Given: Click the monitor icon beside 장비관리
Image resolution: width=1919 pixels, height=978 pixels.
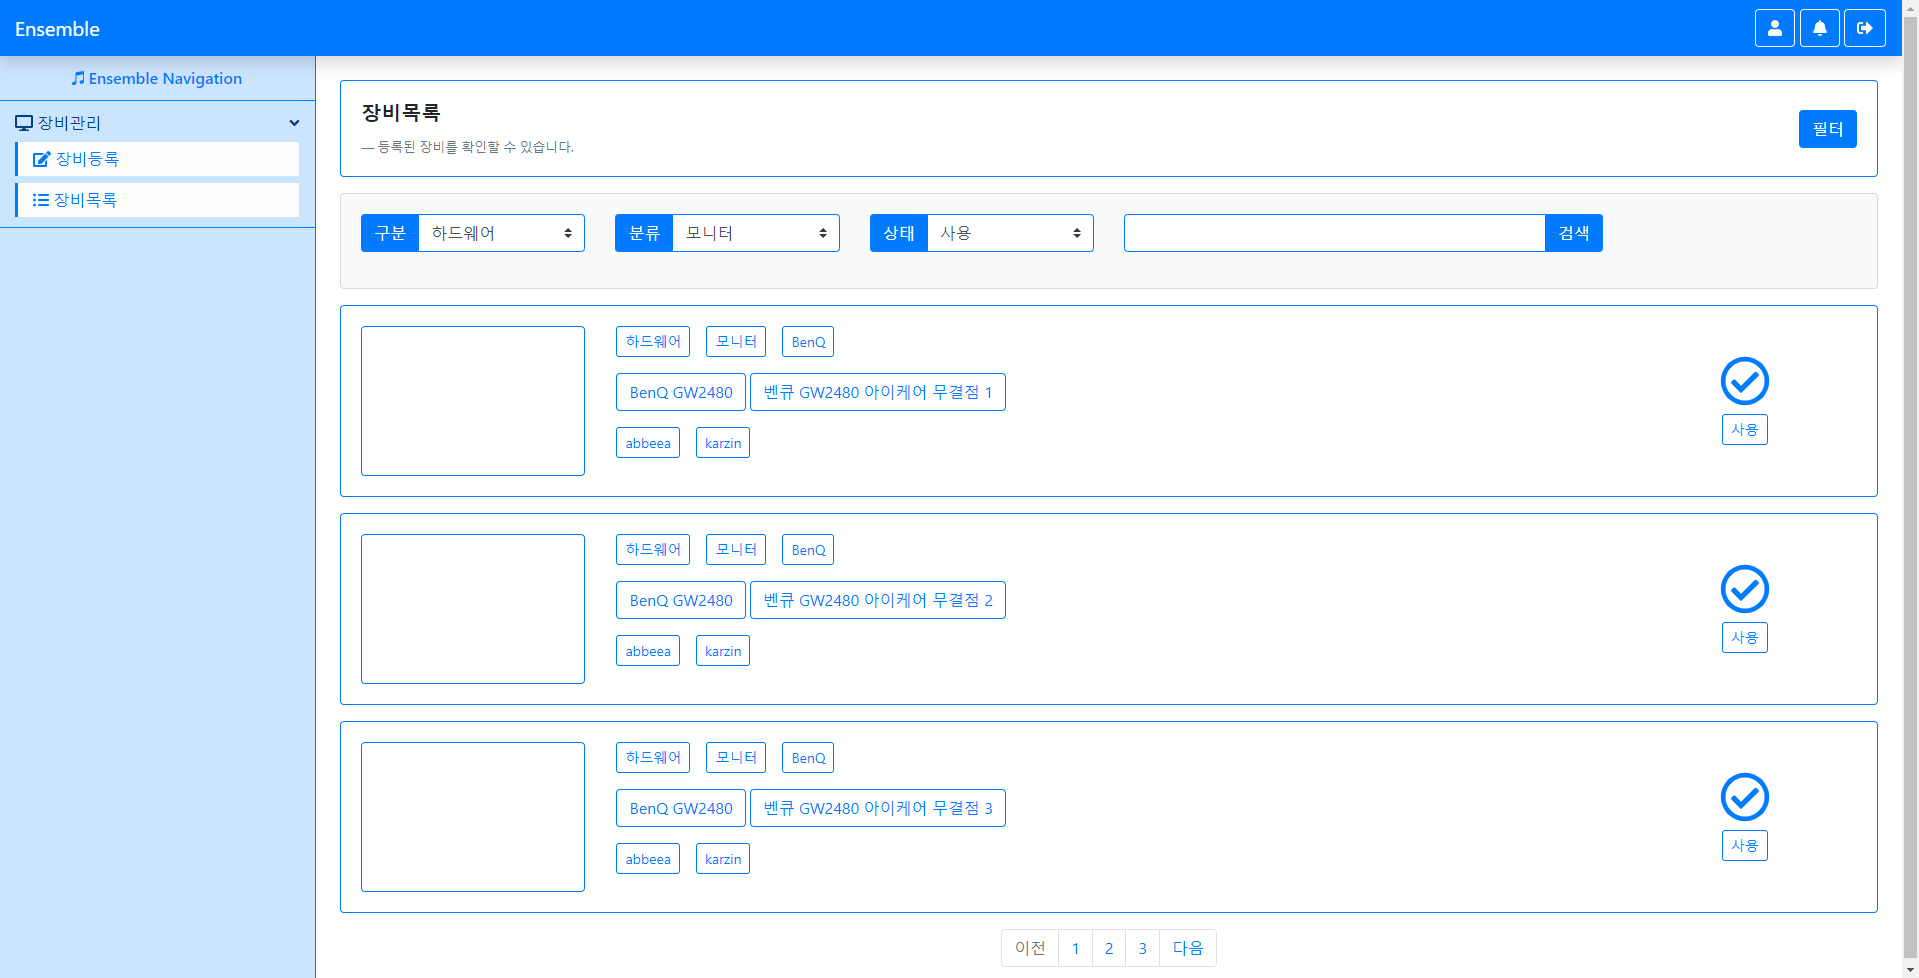Looking at the screenshot, I should (x=24, y=123).
